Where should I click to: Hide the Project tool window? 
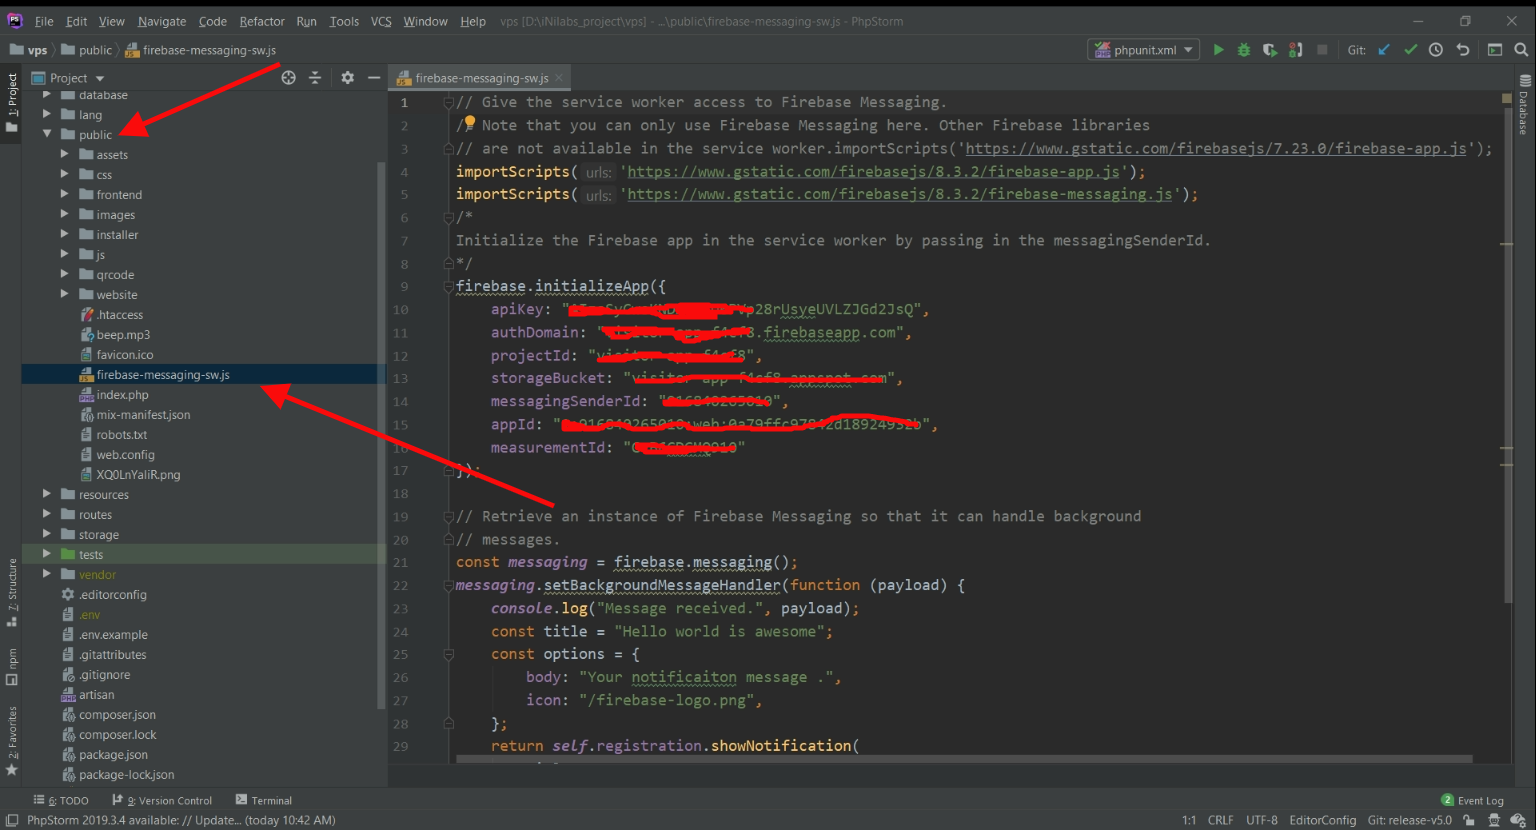(374, 78)
